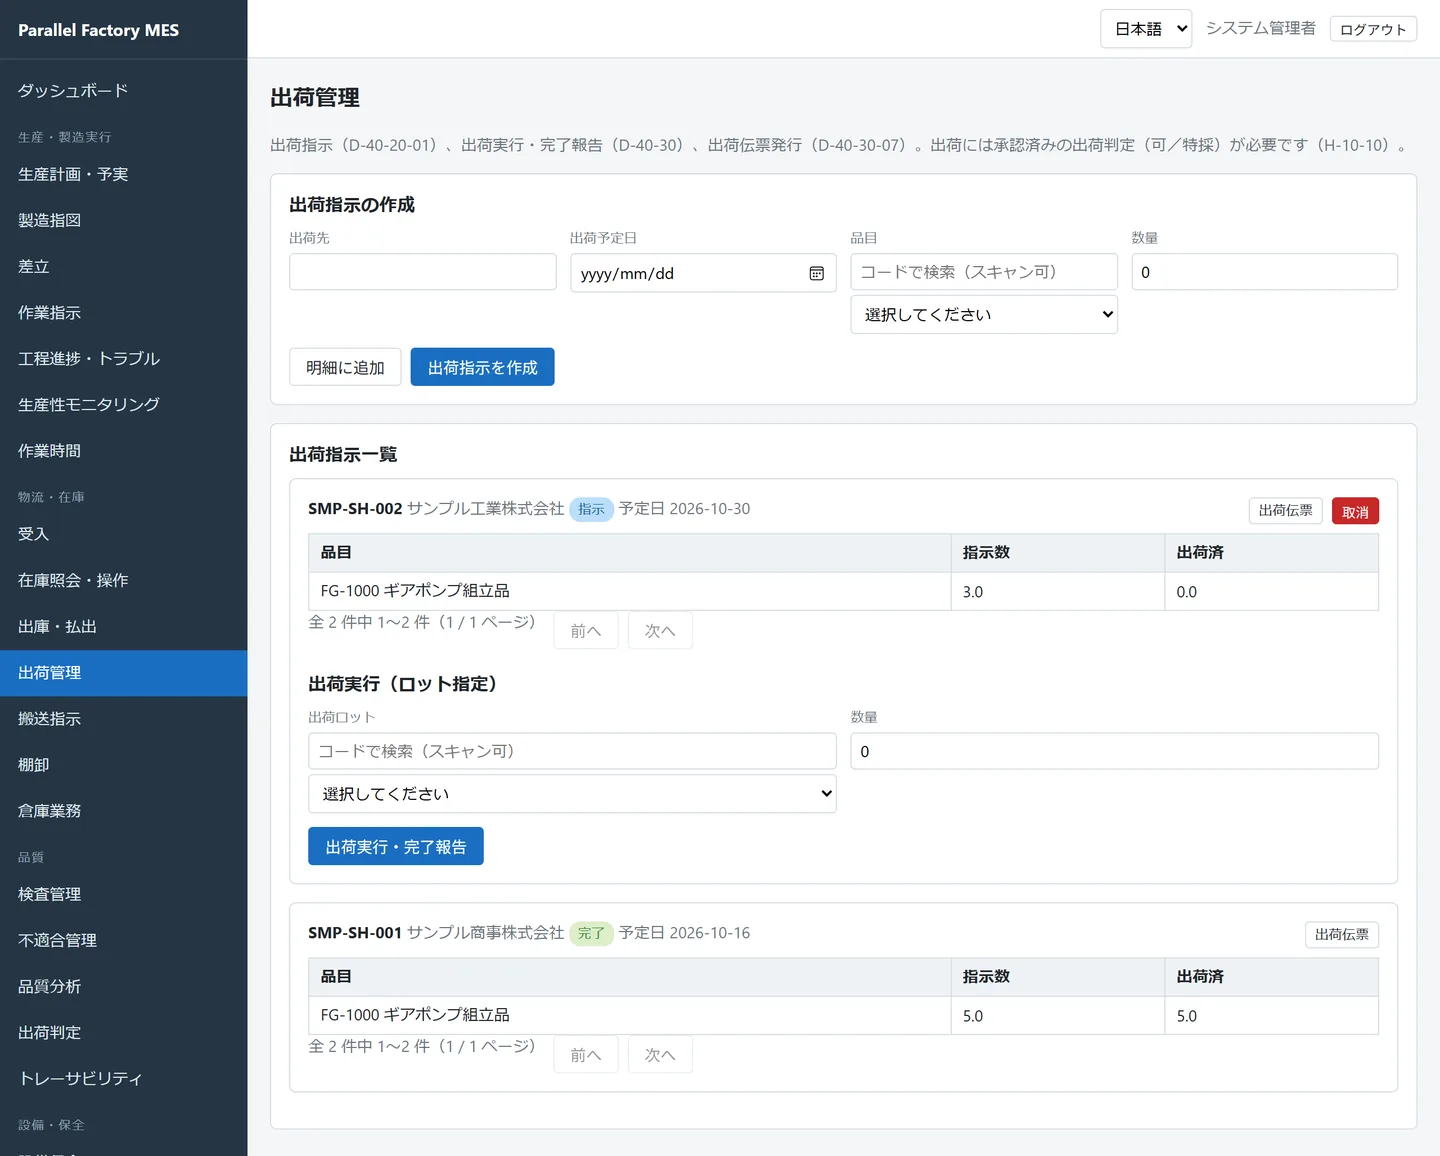Click the ログアウト button
Image resolution: width=1440 pixels, height=1156 pixels.
[1373, 29]
